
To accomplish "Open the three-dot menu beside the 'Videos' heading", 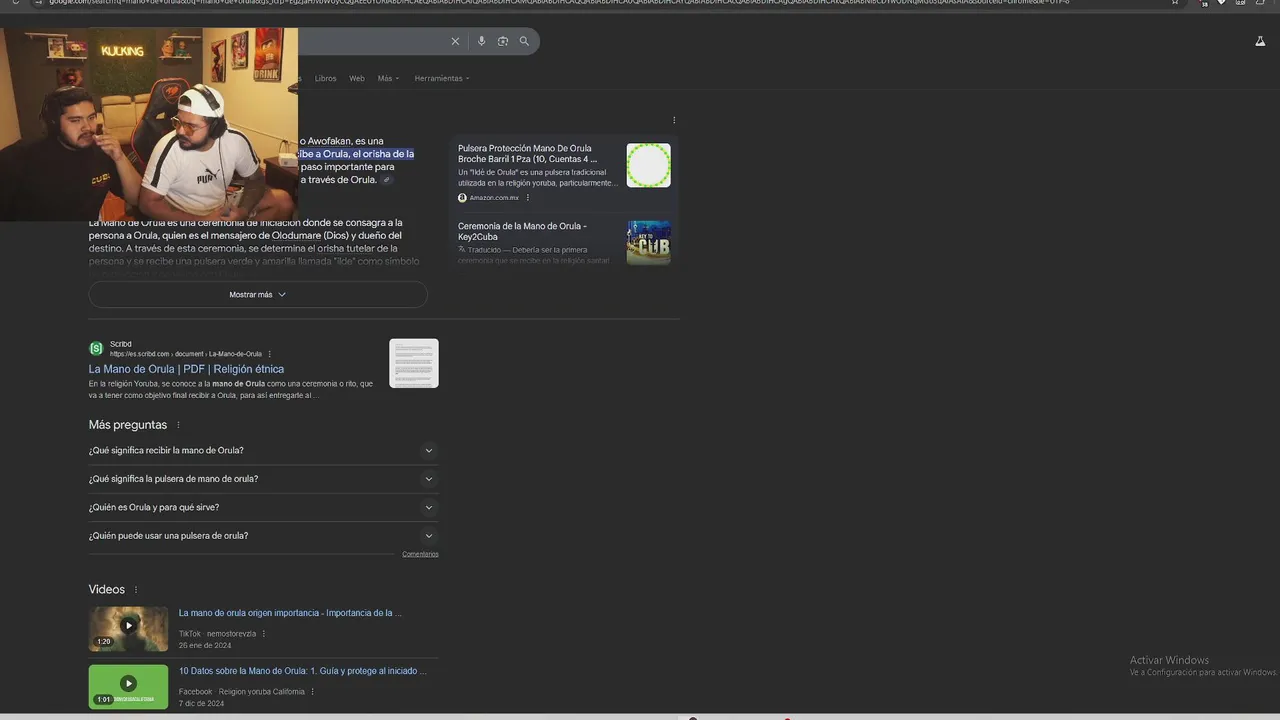I will point(136,590).
